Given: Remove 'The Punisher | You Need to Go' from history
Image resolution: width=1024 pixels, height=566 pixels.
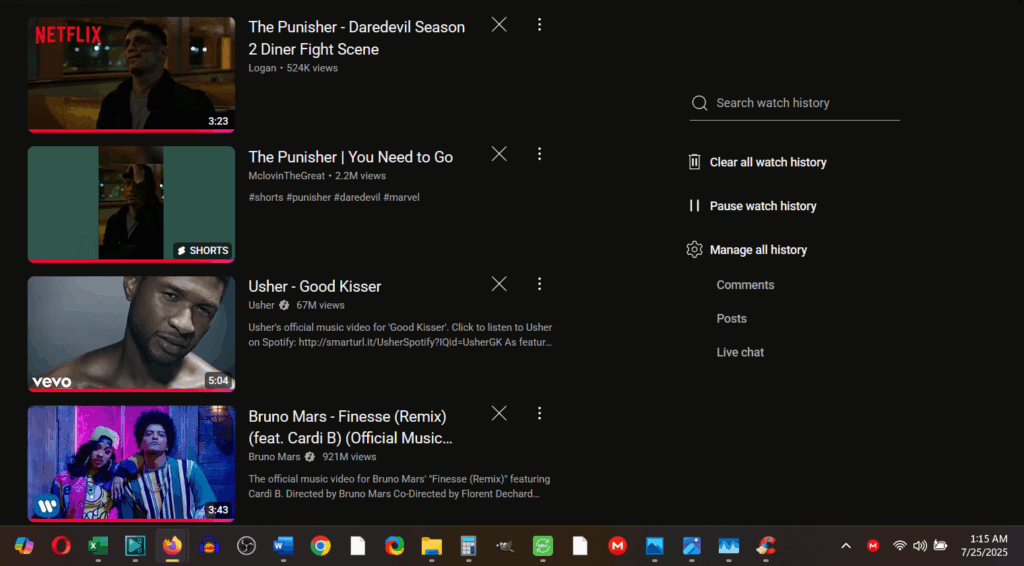Looking at the screenshot, I should click(499, 154).
